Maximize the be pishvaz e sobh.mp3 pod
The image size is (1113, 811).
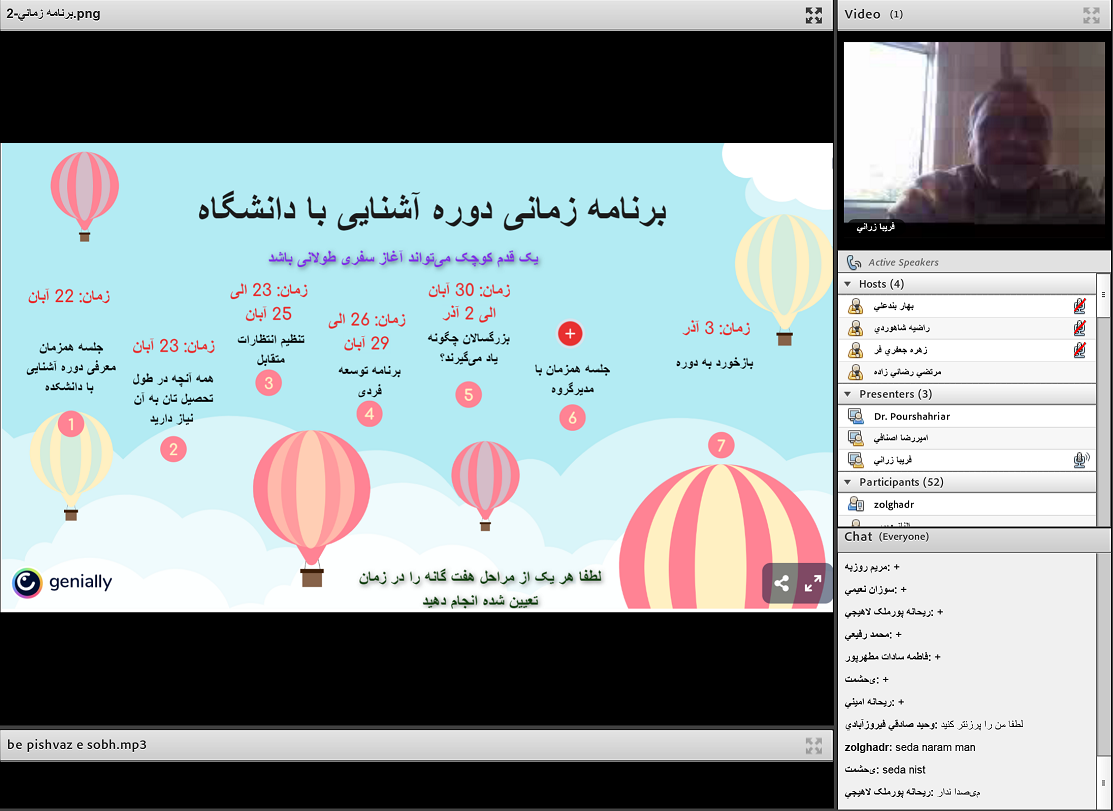tap(814, 745)
